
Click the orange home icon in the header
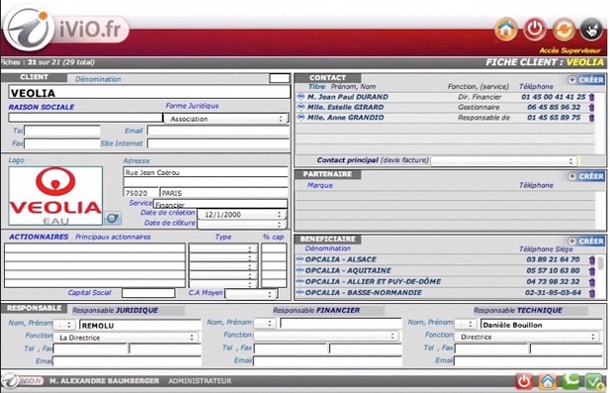click(x=506, y=29)
